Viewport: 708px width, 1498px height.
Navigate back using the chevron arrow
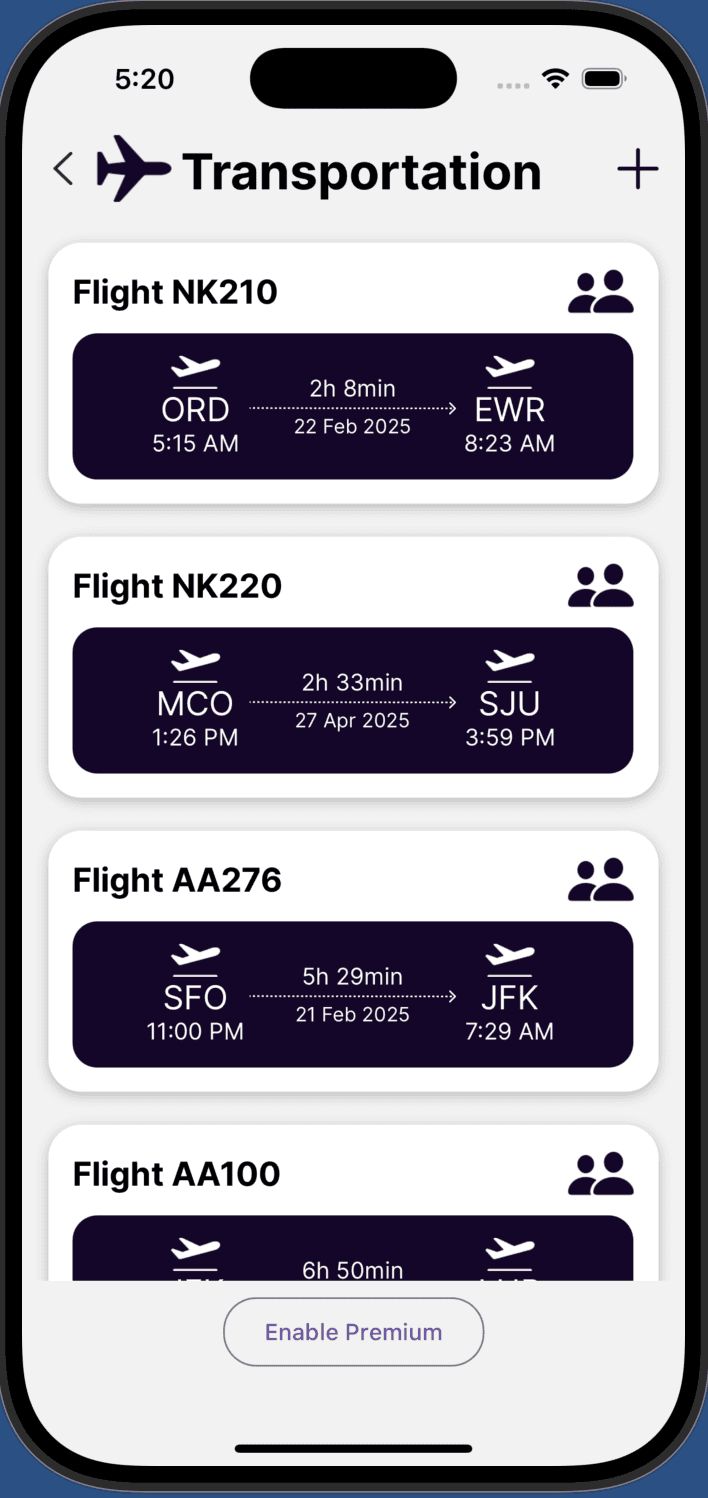(63, 168)
